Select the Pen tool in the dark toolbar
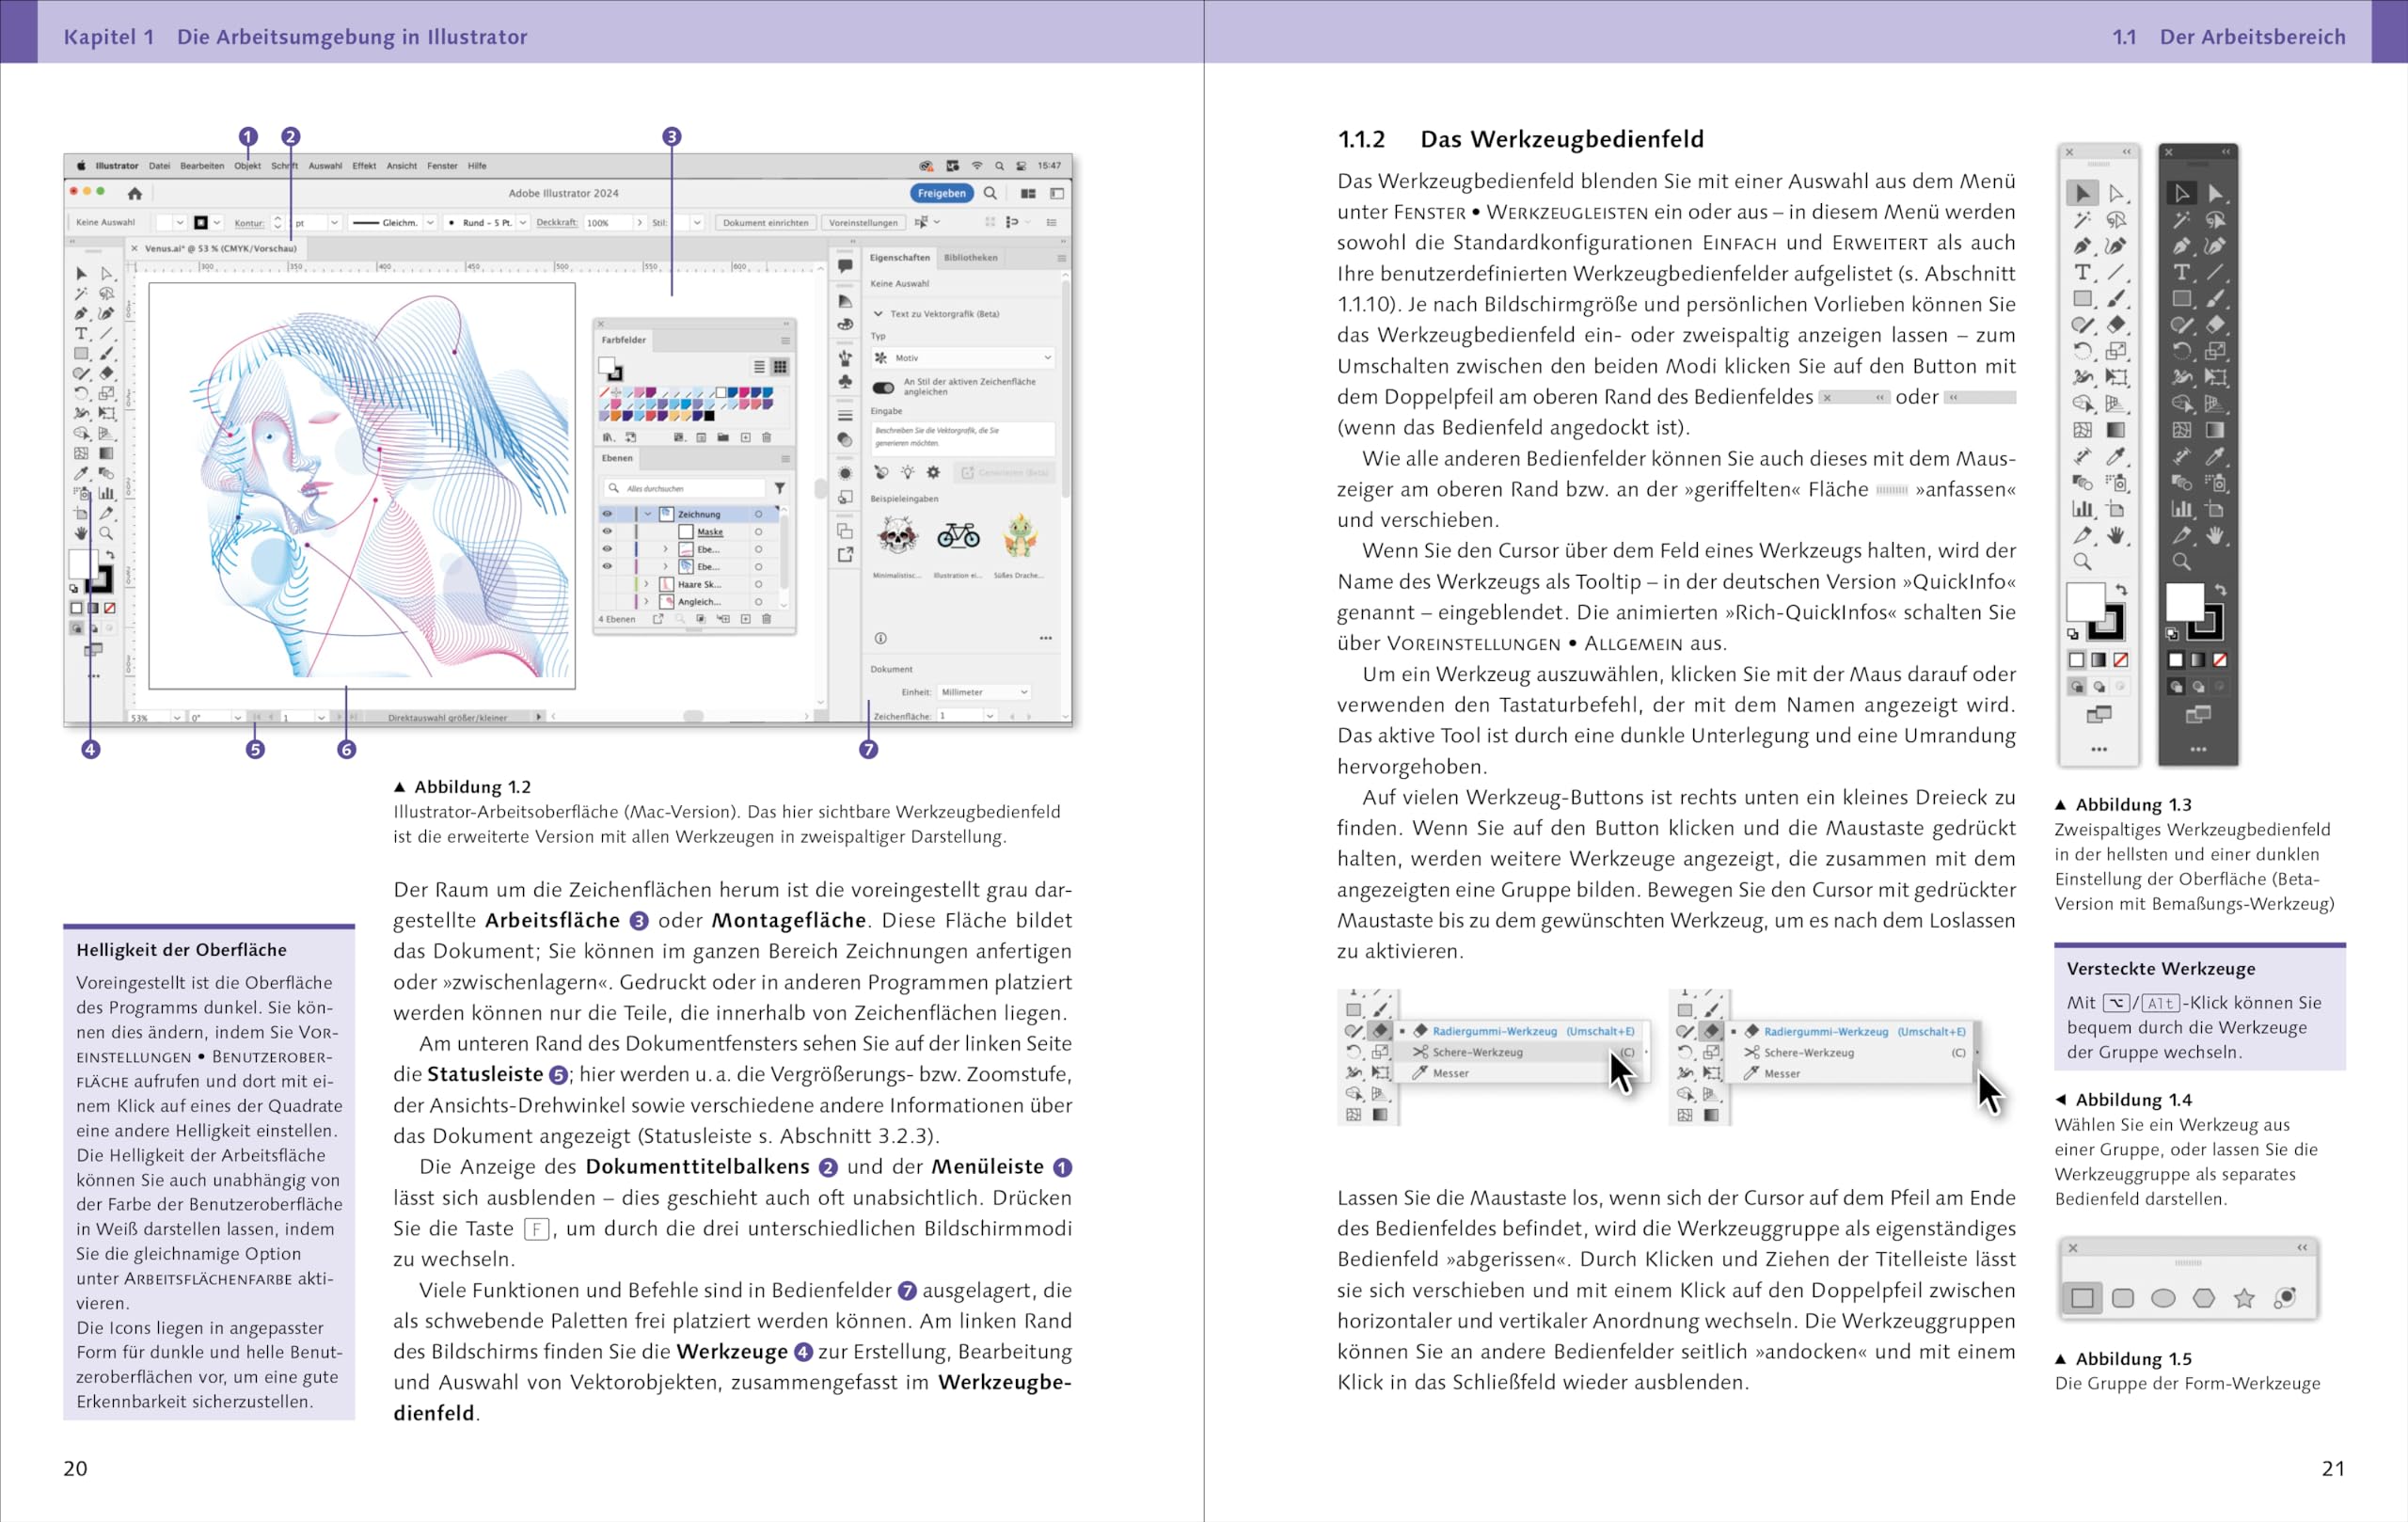This screenshot has width=2408, height=1522. 2182,246
